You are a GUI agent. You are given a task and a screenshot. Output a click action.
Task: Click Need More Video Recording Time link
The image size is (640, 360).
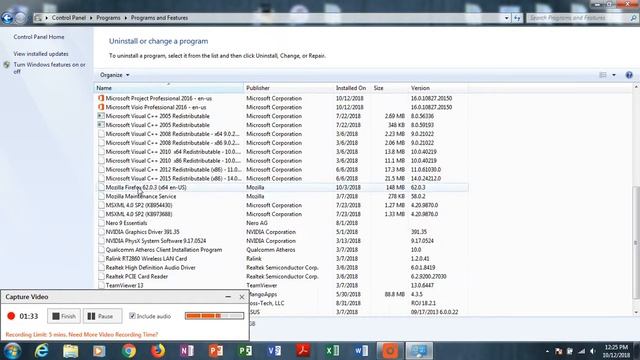click(113, 335)
